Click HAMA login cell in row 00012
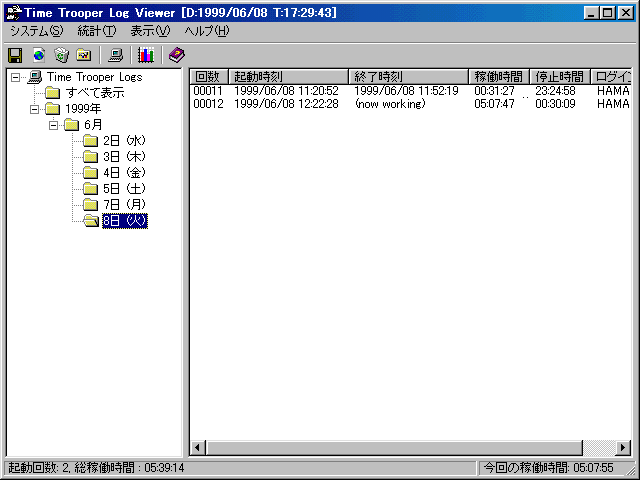Viewport: 640px width, 480px height. [613, 104]
